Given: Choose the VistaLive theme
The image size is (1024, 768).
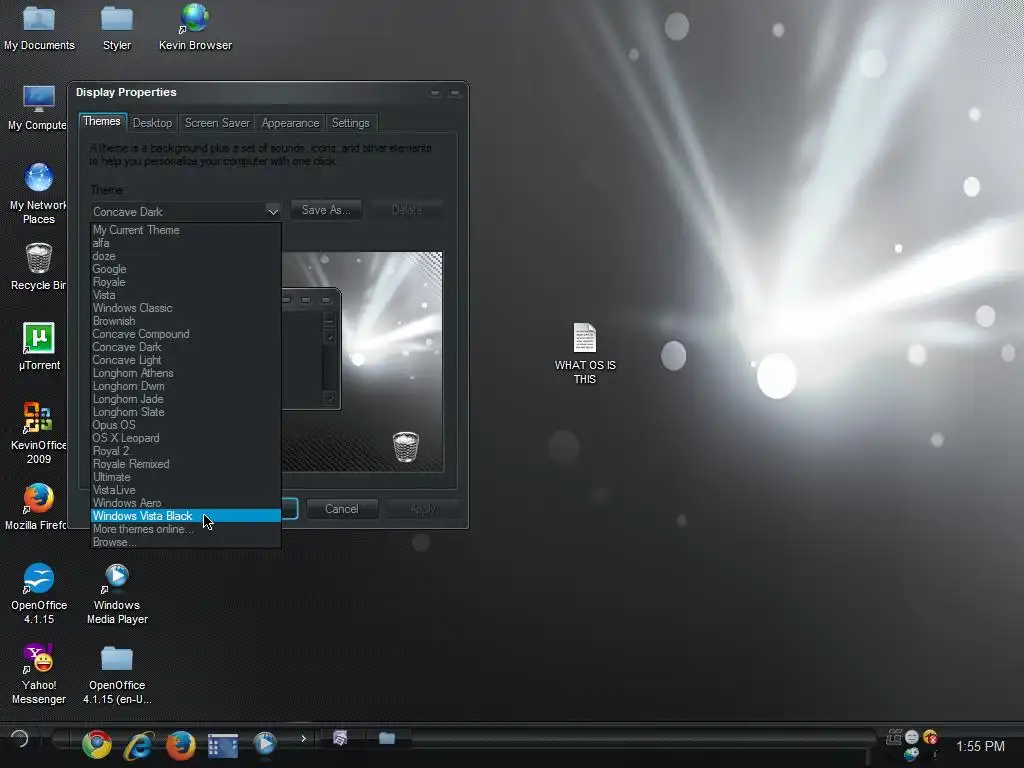Looking at the screenshot, I should 185,490.
